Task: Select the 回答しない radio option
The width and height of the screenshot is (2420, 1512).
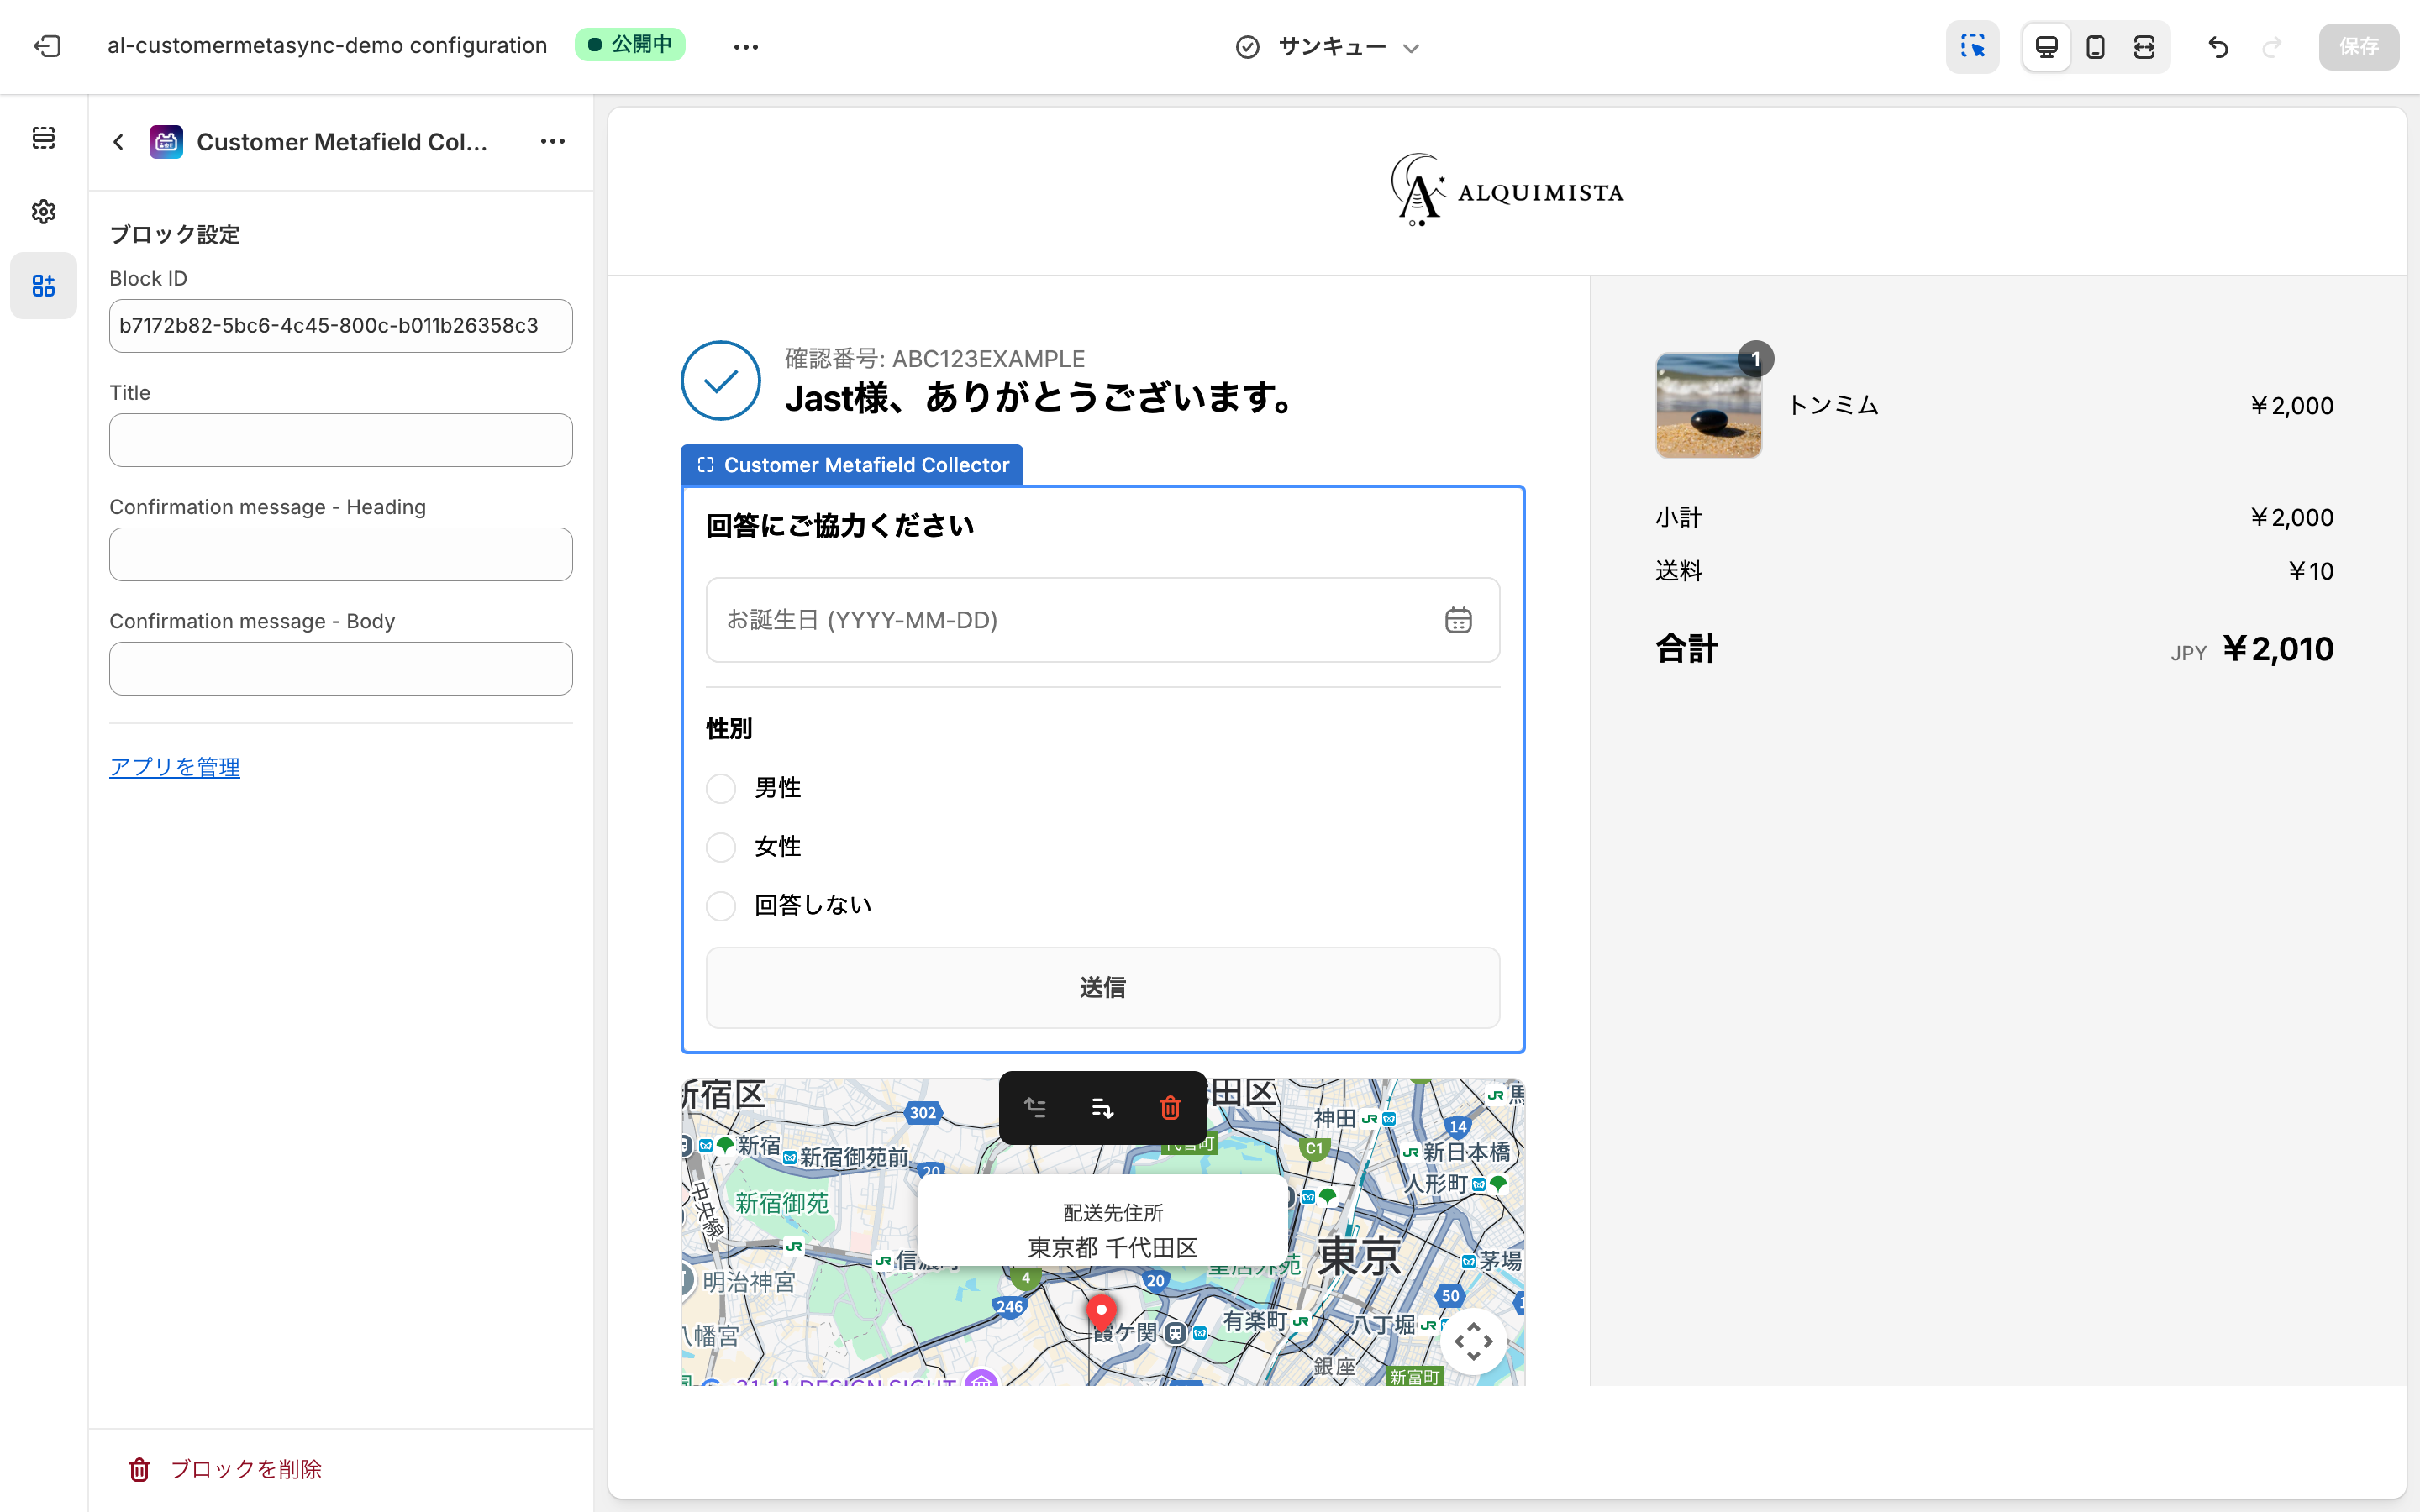Action: coord(721,906)
